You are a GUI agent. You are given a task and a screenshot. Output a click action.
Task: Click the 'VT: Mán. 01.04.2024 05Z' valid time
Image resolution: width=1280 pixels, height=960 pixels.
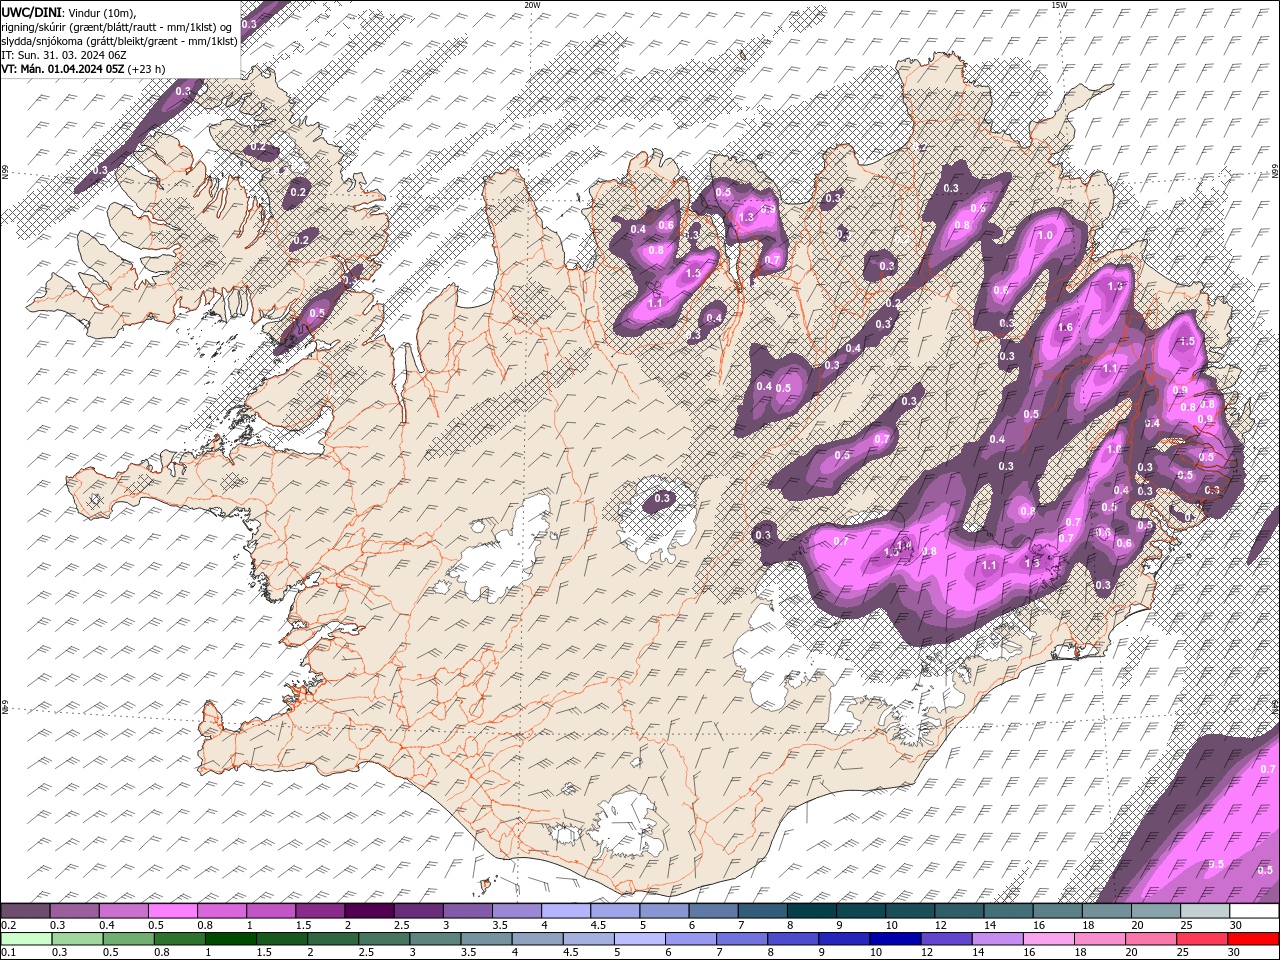pos(62,69)
